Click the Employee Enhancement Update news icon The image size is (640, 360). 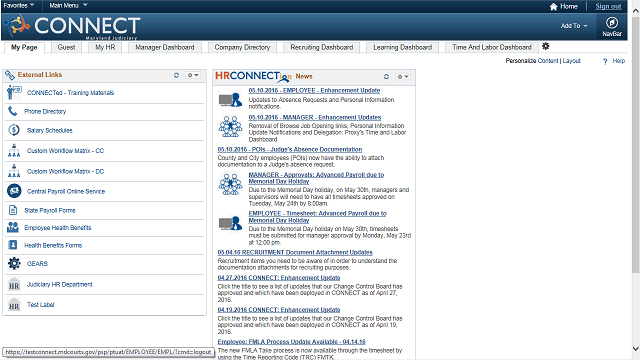point(230,99)
